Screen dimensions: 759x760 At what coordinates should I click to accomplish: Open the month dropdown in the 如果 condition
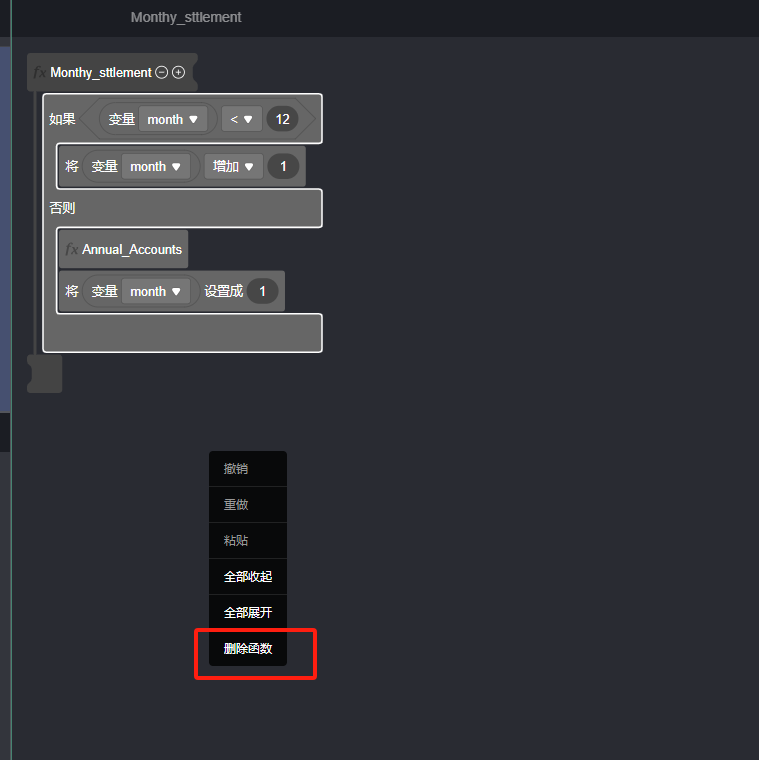click(x=173, y=119)
